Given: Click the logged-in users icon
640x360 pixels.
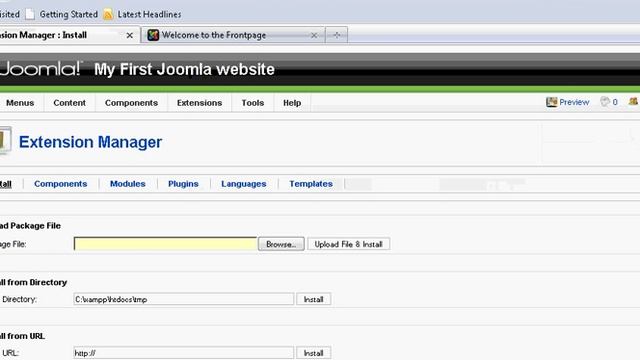Looking at the screenshot, I should (x=634, y=101).
